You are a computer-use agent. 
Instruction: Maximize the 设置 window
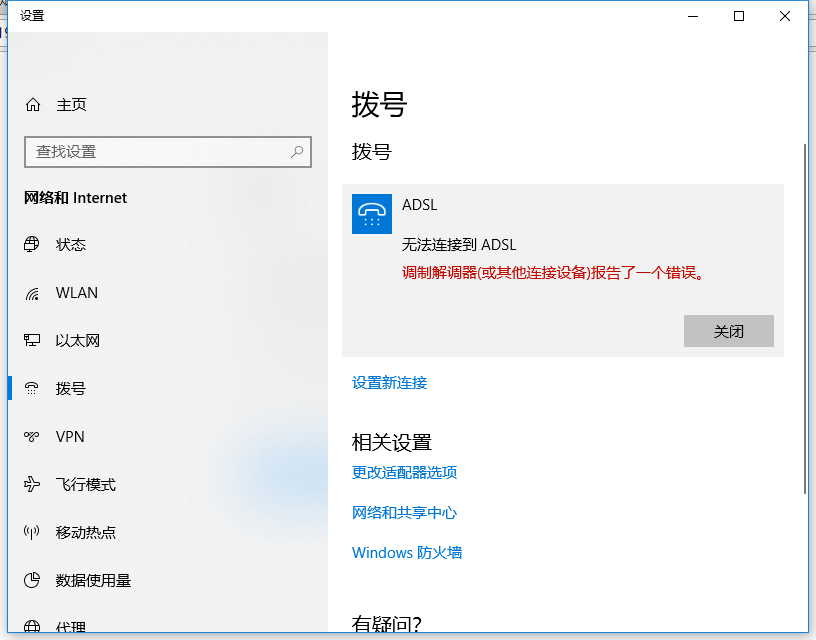coord(738,16)
